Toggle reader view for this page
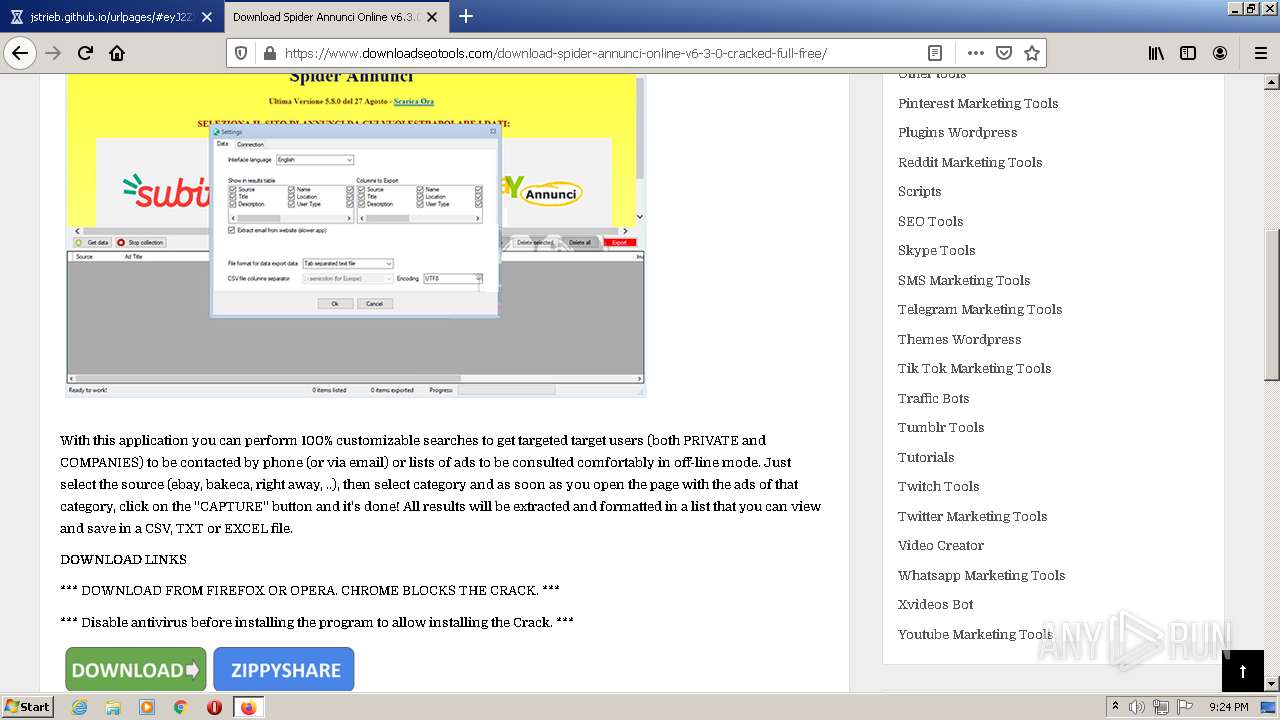1280x720 pixels. click(x=934, y=53)
